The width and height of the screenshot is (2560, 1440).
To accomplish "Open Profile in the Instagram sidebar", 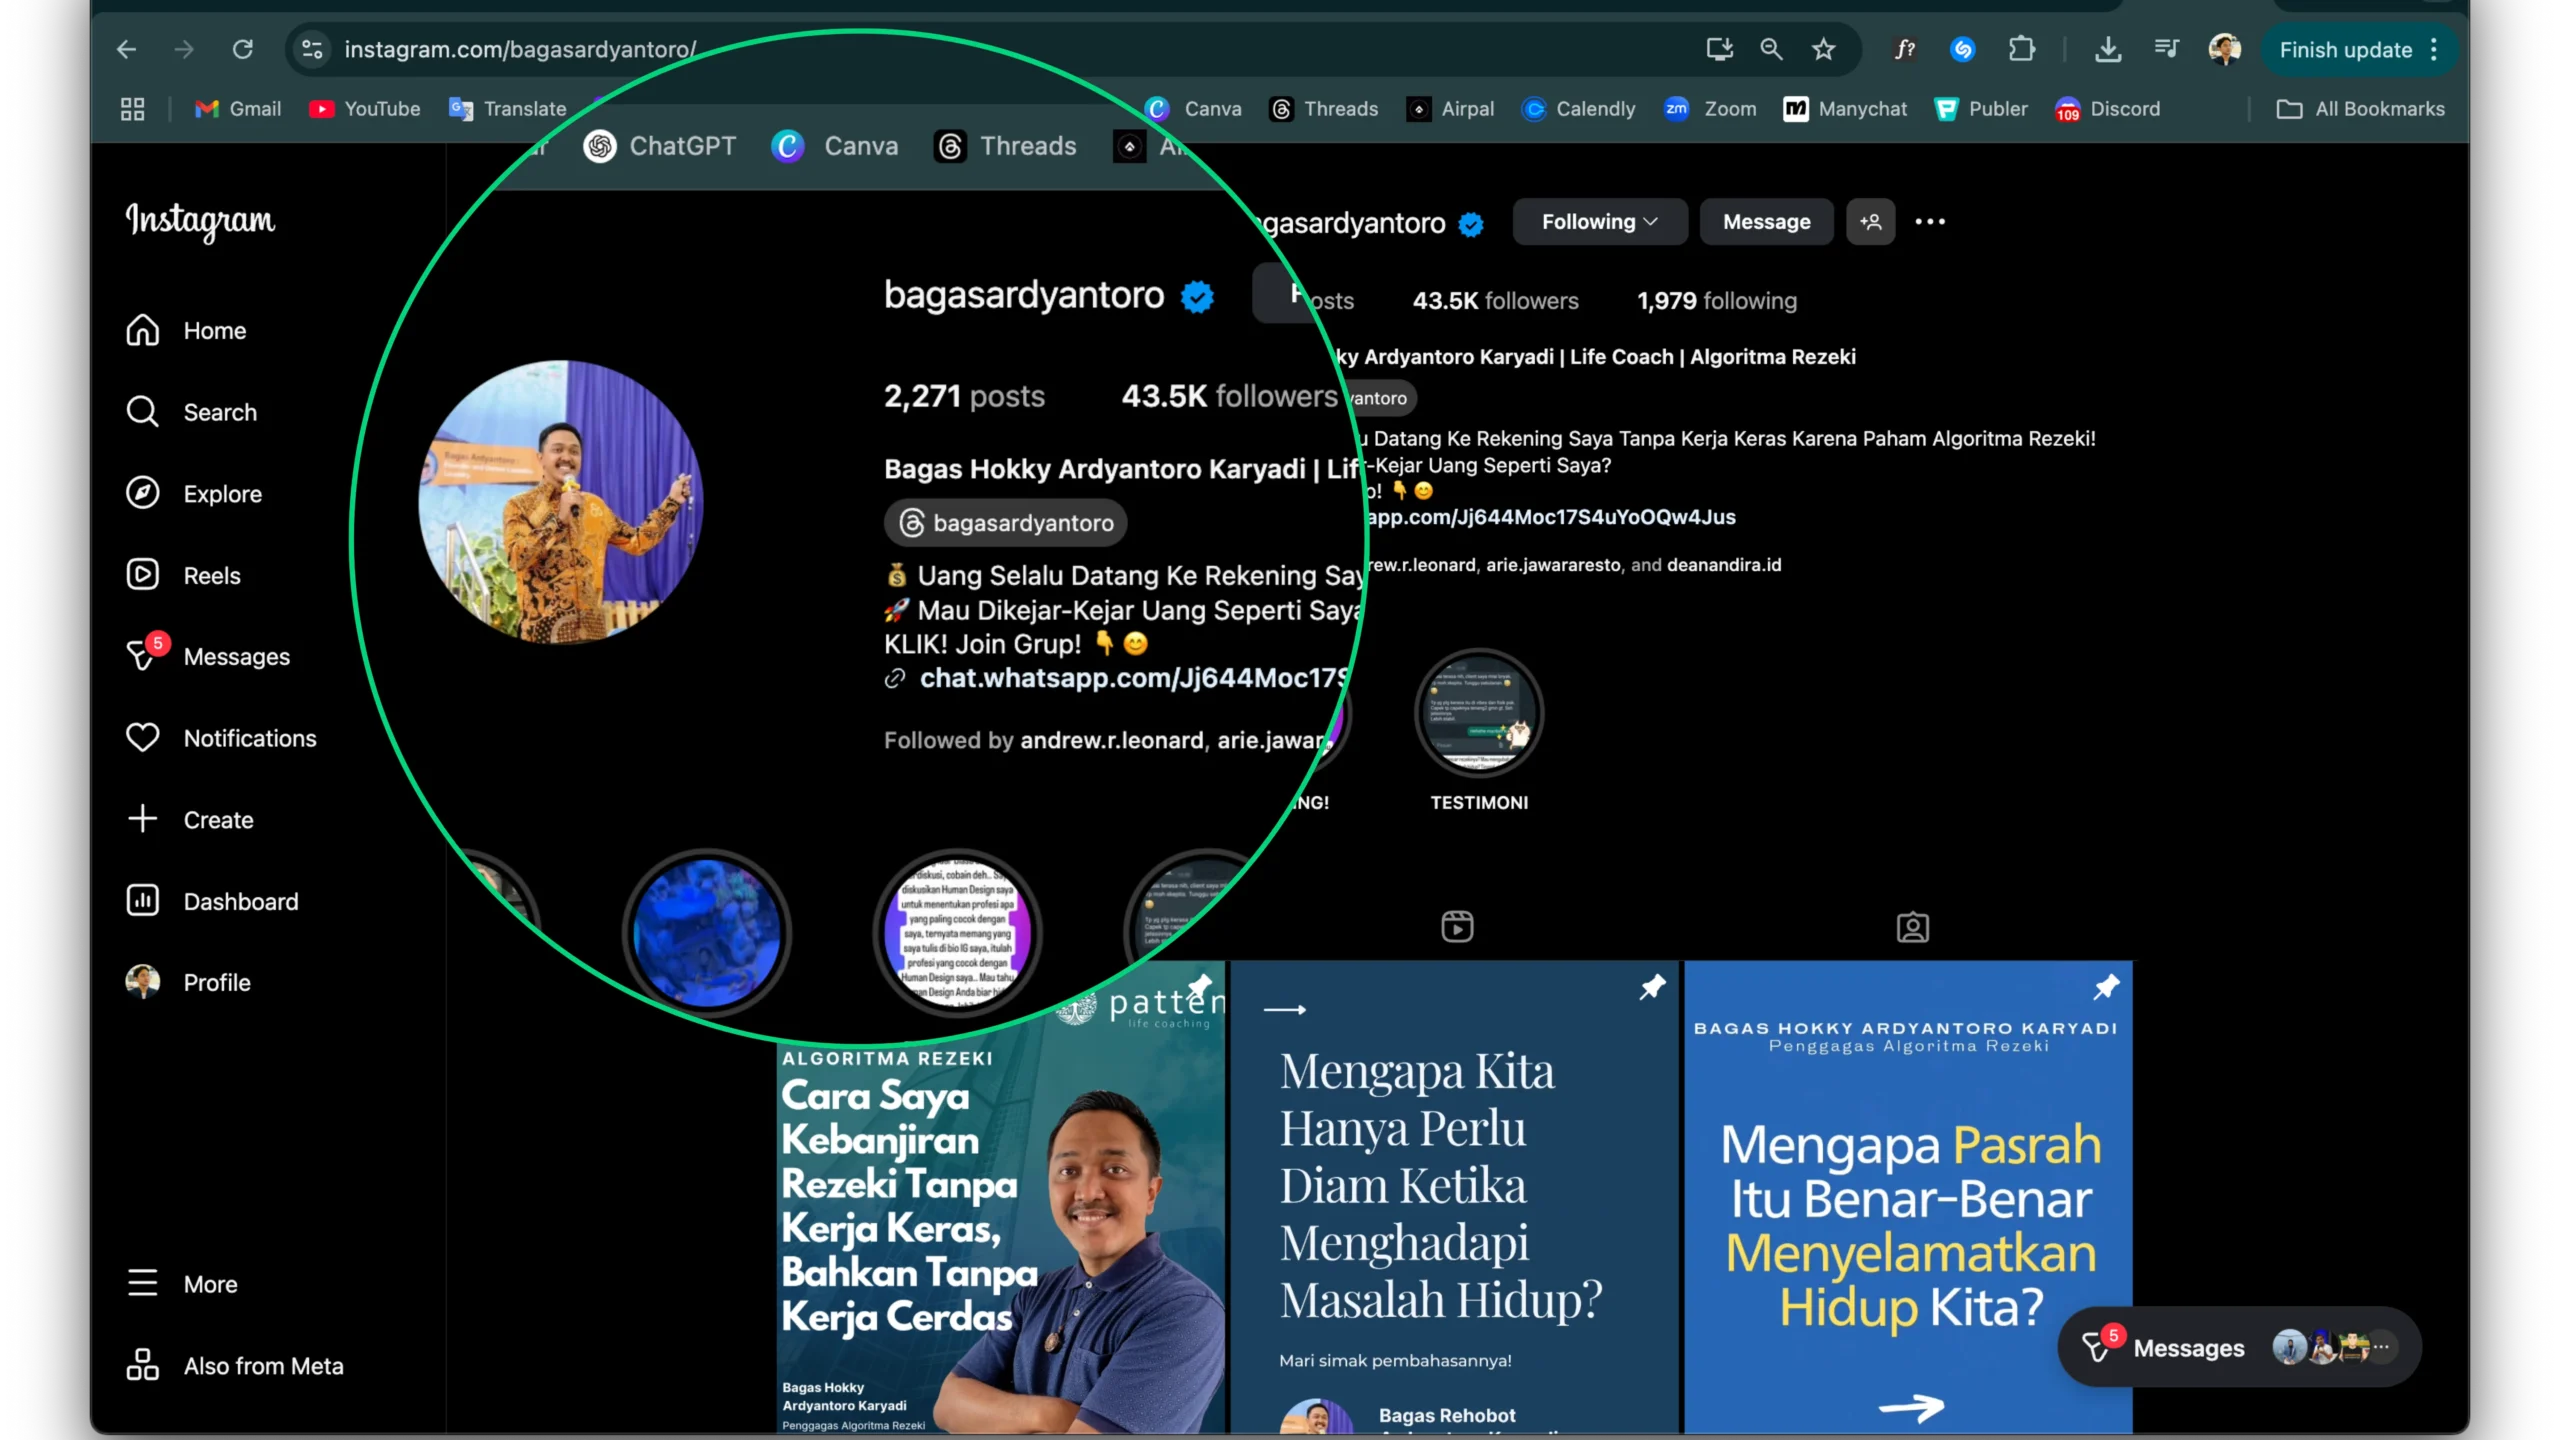I will [188, 982].
